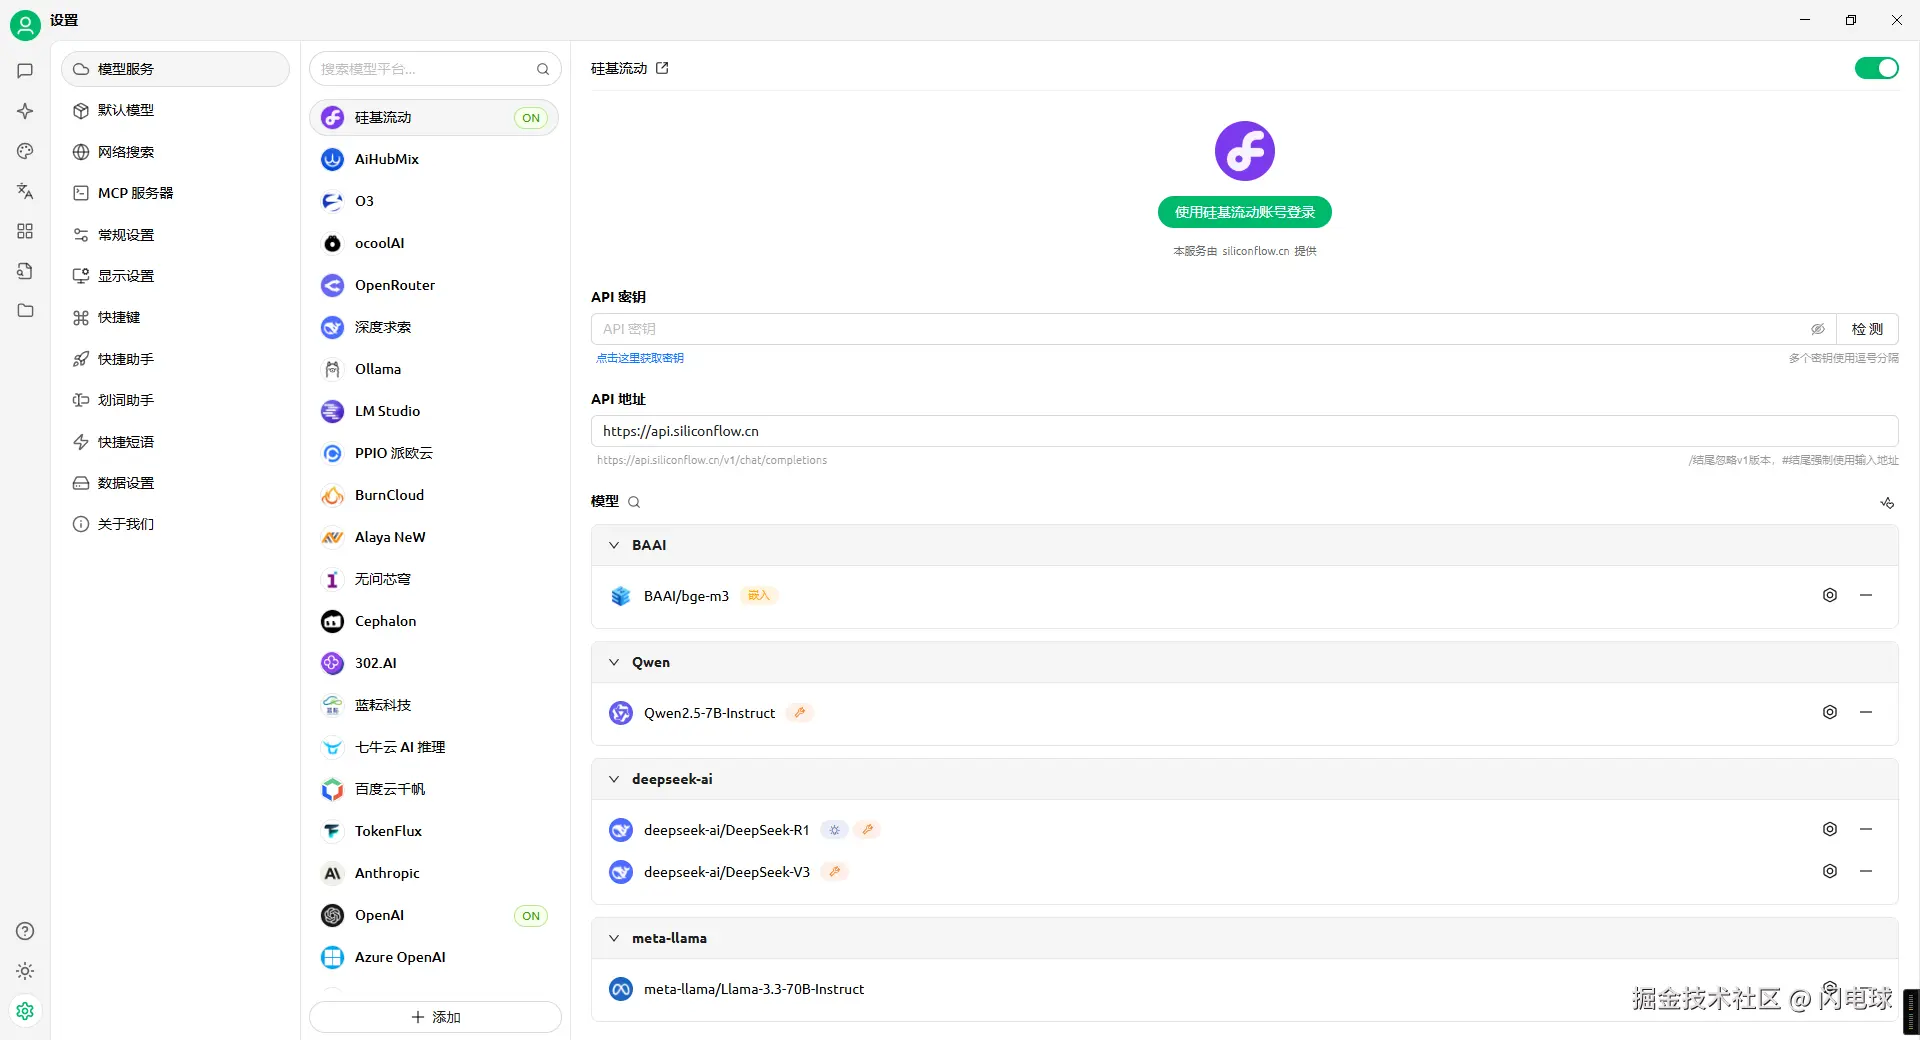The width and height of the screenshot is (1920, 1040).
Task: Remove the deepseek-ai/DeepSeek-V3 model
Action: coord(1866,871)
